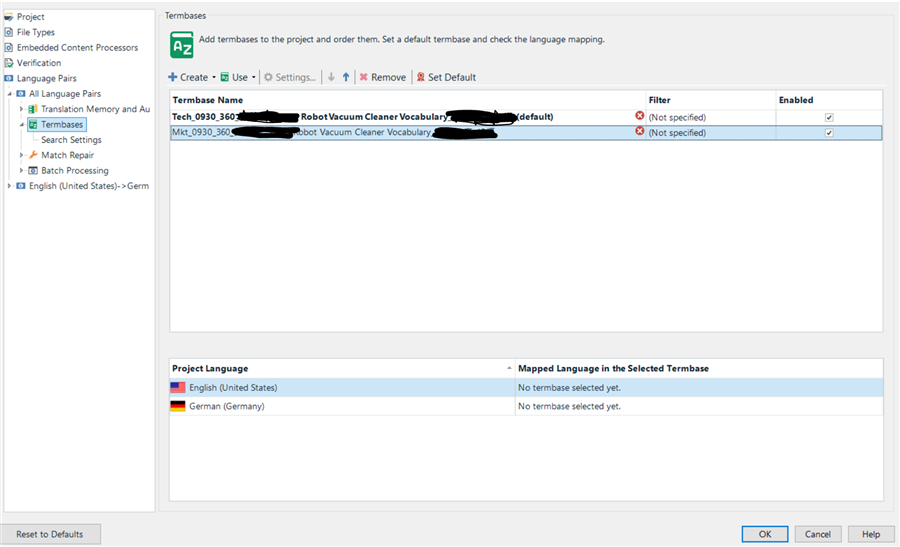
Task: Click the Verification tree icon
Action: click(9, 63)
